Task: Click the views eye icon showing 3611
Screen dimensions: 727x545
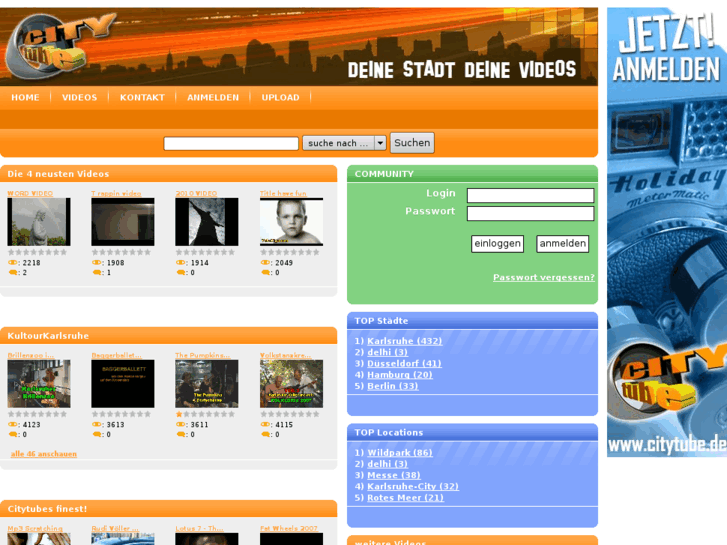Action: [x=180, y=424]
